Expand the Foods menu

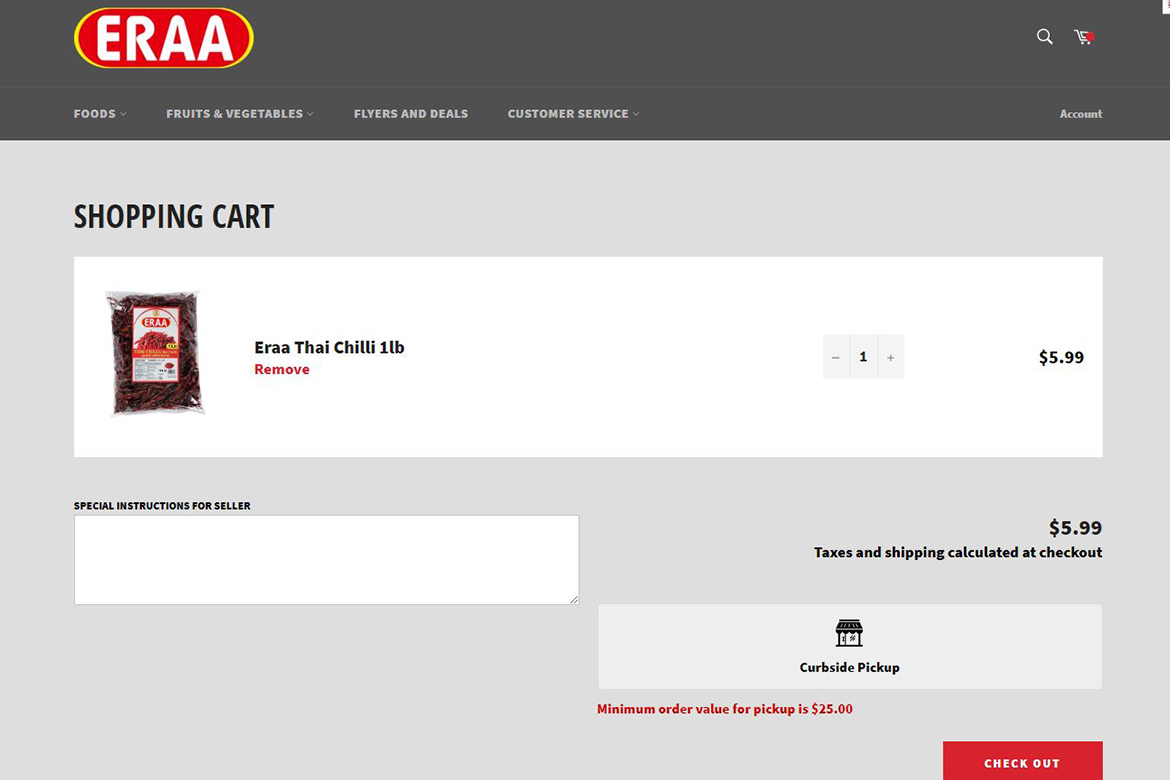tap(100, 113)
